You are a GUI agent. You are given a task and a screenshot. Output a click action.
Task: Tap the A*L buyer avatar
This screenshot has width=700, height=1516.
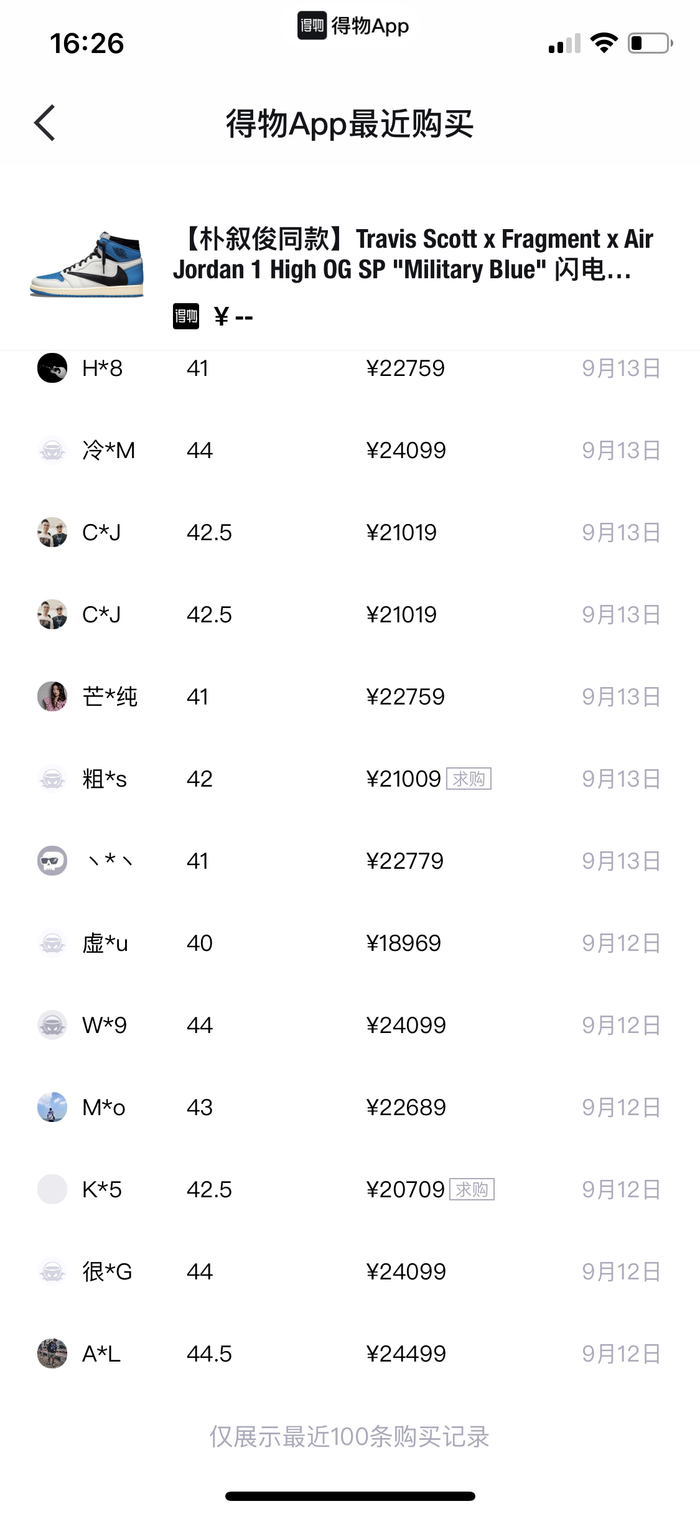(x=52, y=1353)
